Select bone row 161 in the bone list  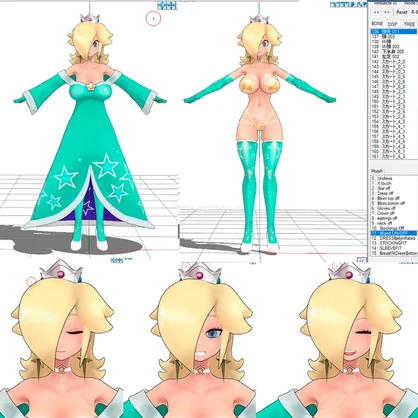coord(394,156)
